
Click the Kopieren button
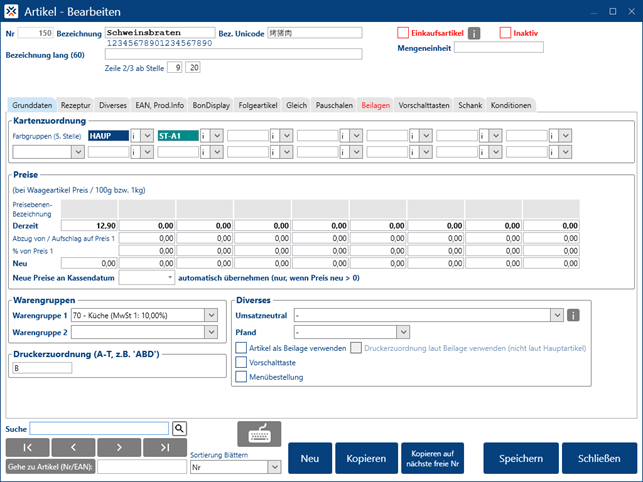tap(366, 458)
